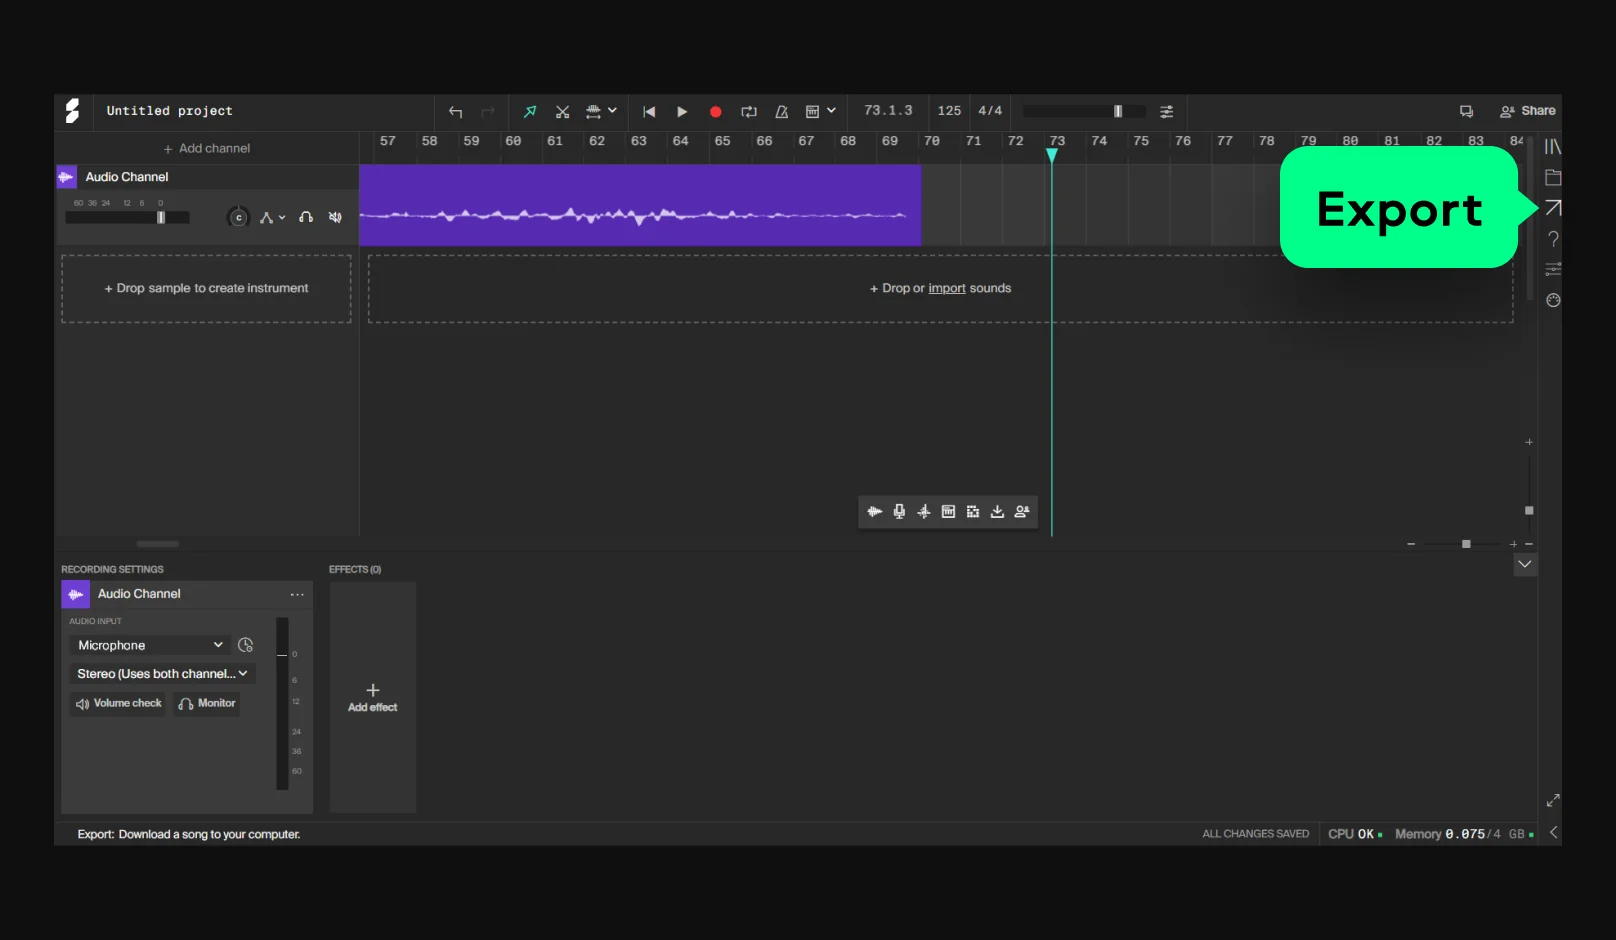Click the download import icon in floating toolbar
Viewport: 1616px width, 940px height.
997,512
